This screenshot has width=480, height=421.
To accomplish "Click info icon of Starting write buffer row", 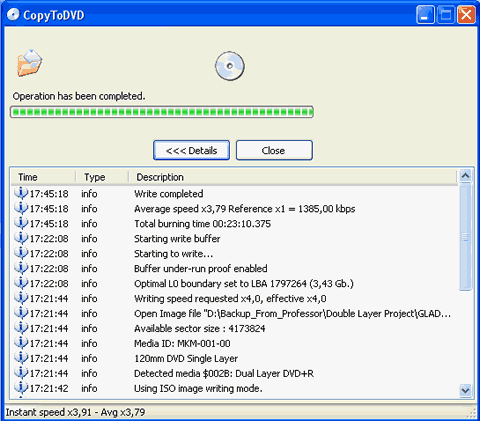I will point(21,238).
